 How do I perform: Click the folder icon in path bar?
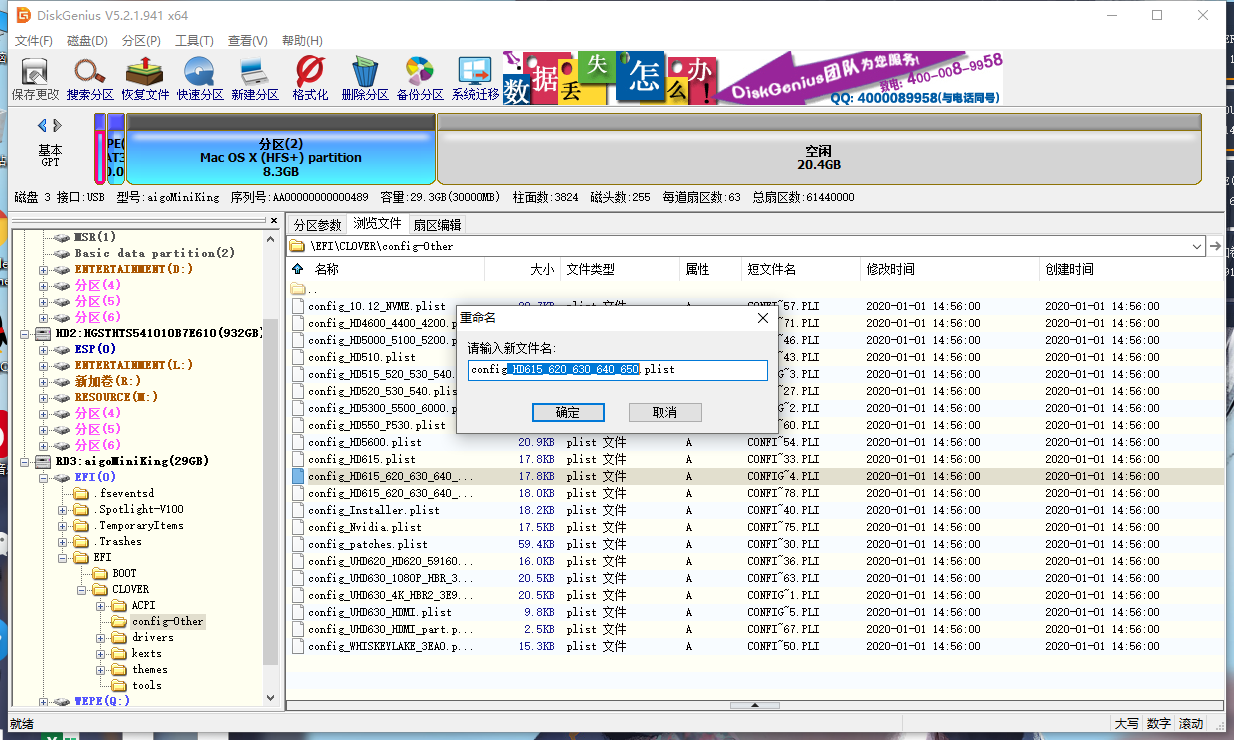[x=297, y=246]
